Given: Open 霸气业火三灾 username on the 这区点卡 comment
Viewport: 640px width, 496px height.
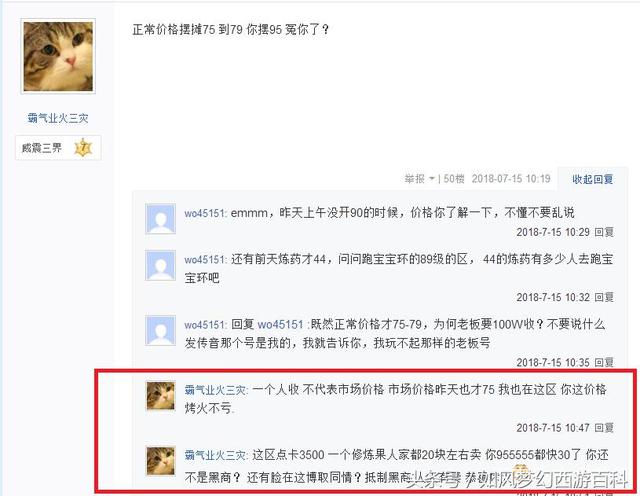Looking at the screenshot, I should [x=215, y=455].
